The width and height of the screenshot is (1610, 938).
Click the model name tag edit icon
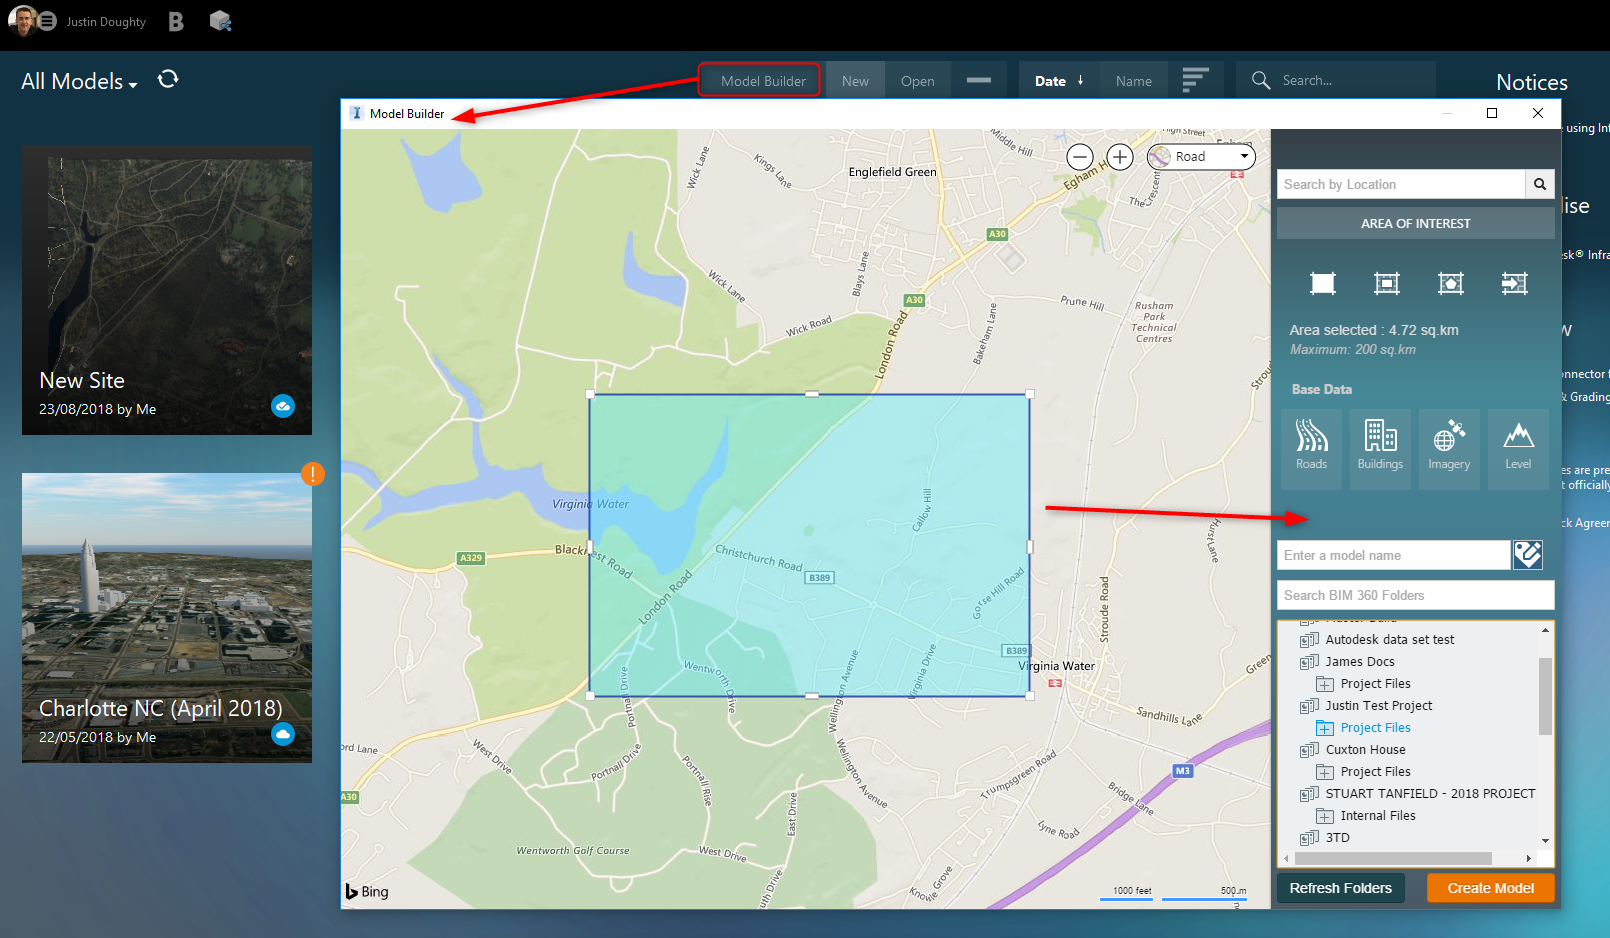pyautogui.click(x=1528, y=555)
